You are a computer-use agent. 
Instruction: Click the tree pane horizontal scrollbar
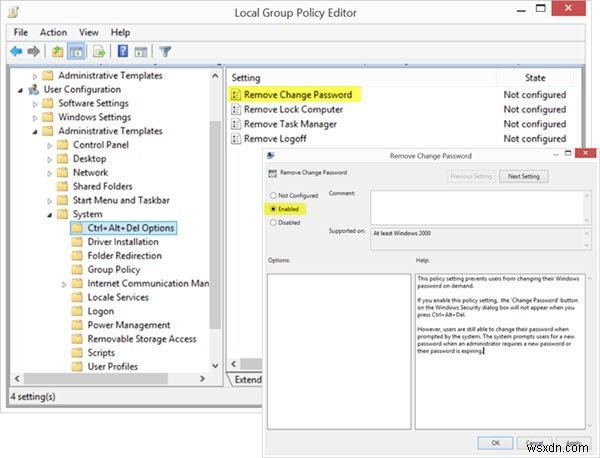point(96,379)
